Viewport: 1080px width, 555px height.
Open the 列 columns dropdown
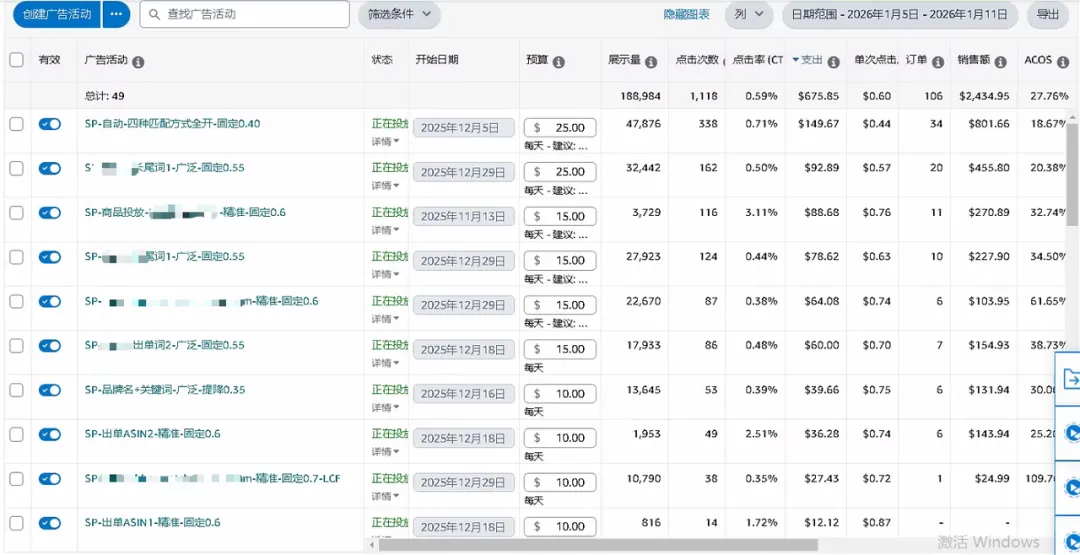point(747,15)
